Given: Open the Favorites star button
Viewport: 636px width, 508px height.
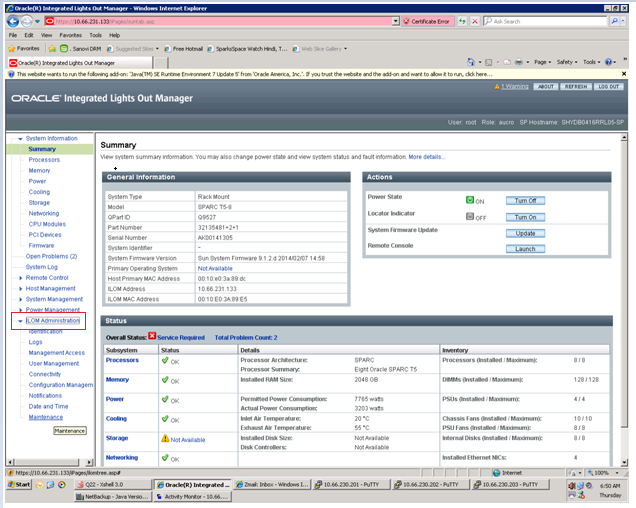Looking at the screenshot, I should (24, 49).
